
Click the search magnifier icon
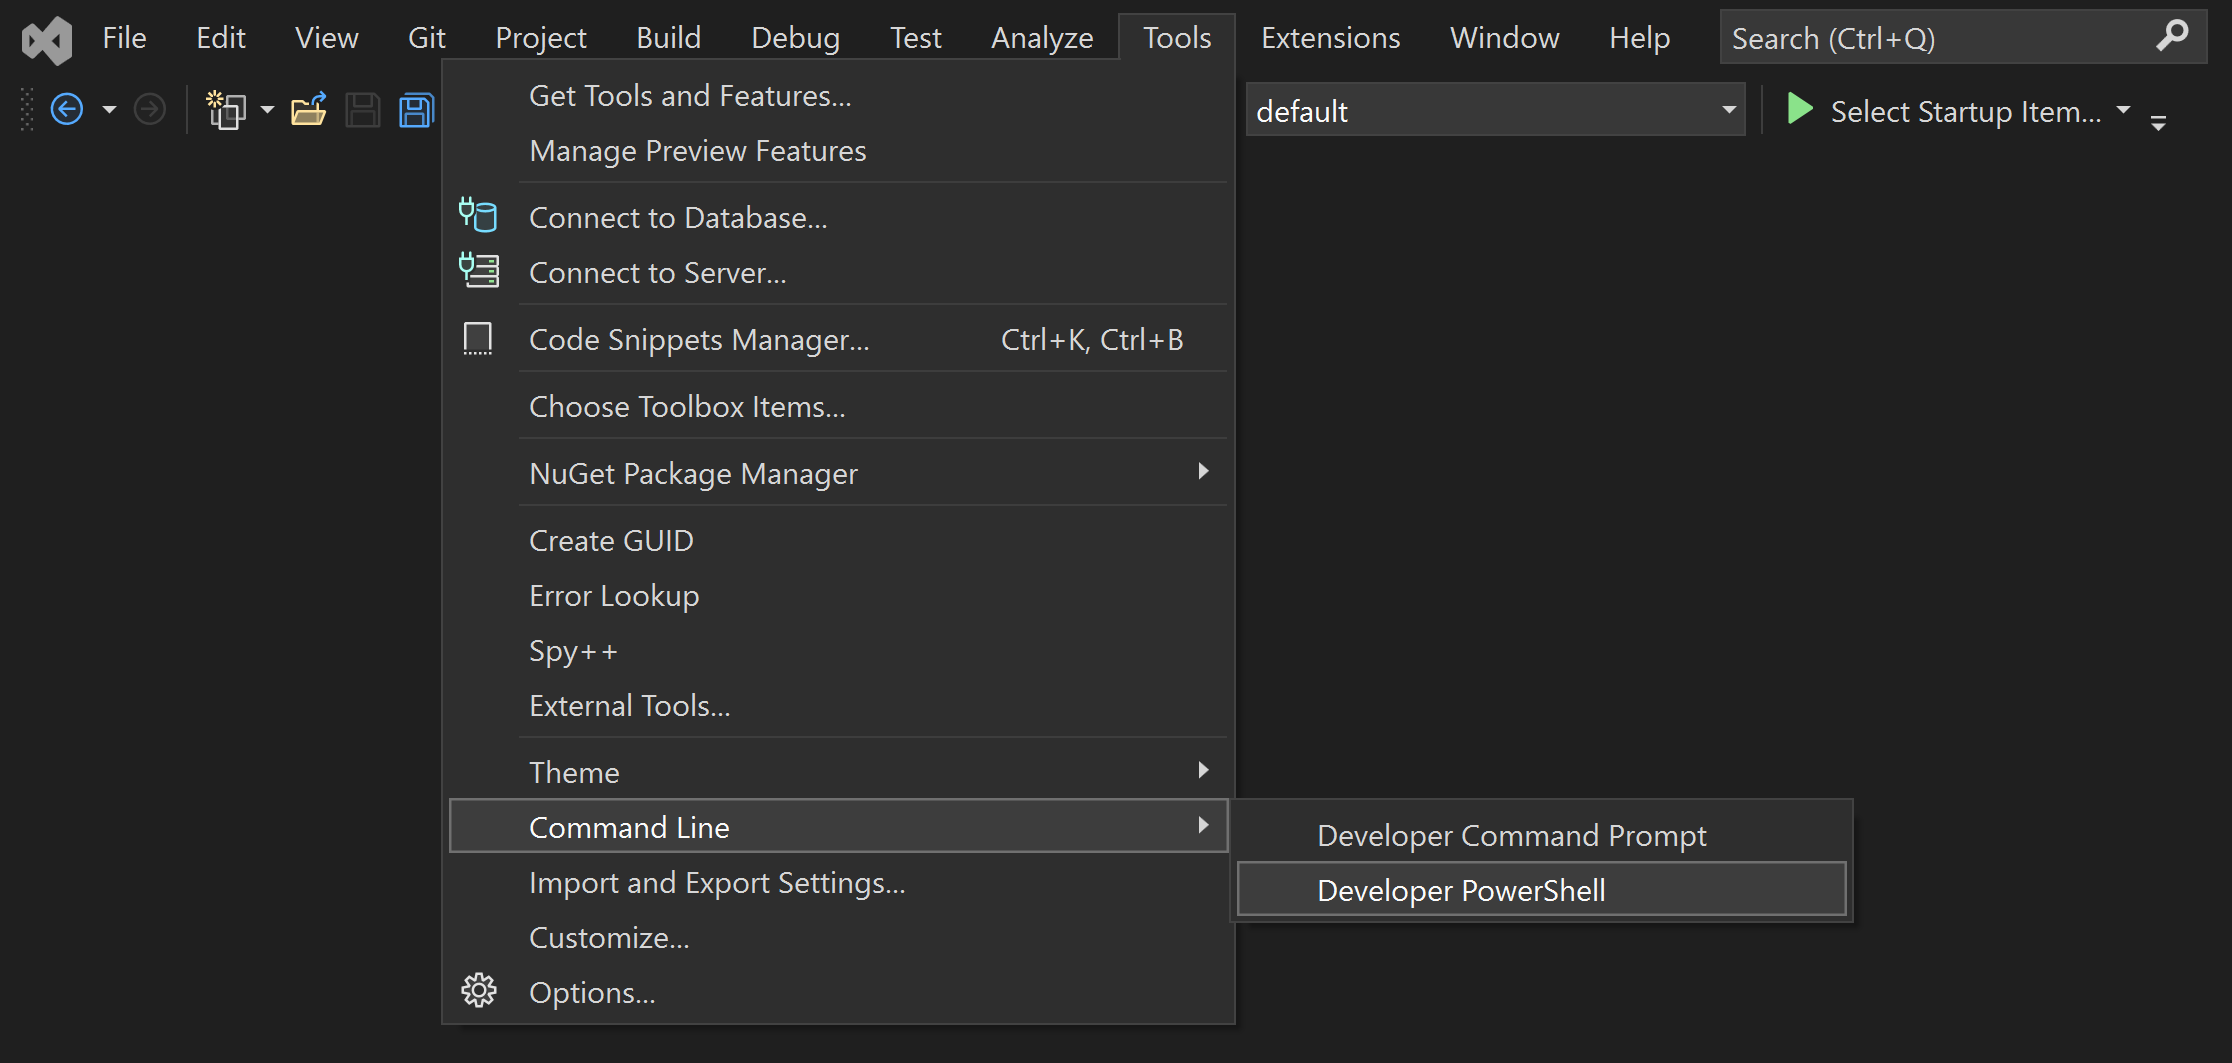point(2172,36)
